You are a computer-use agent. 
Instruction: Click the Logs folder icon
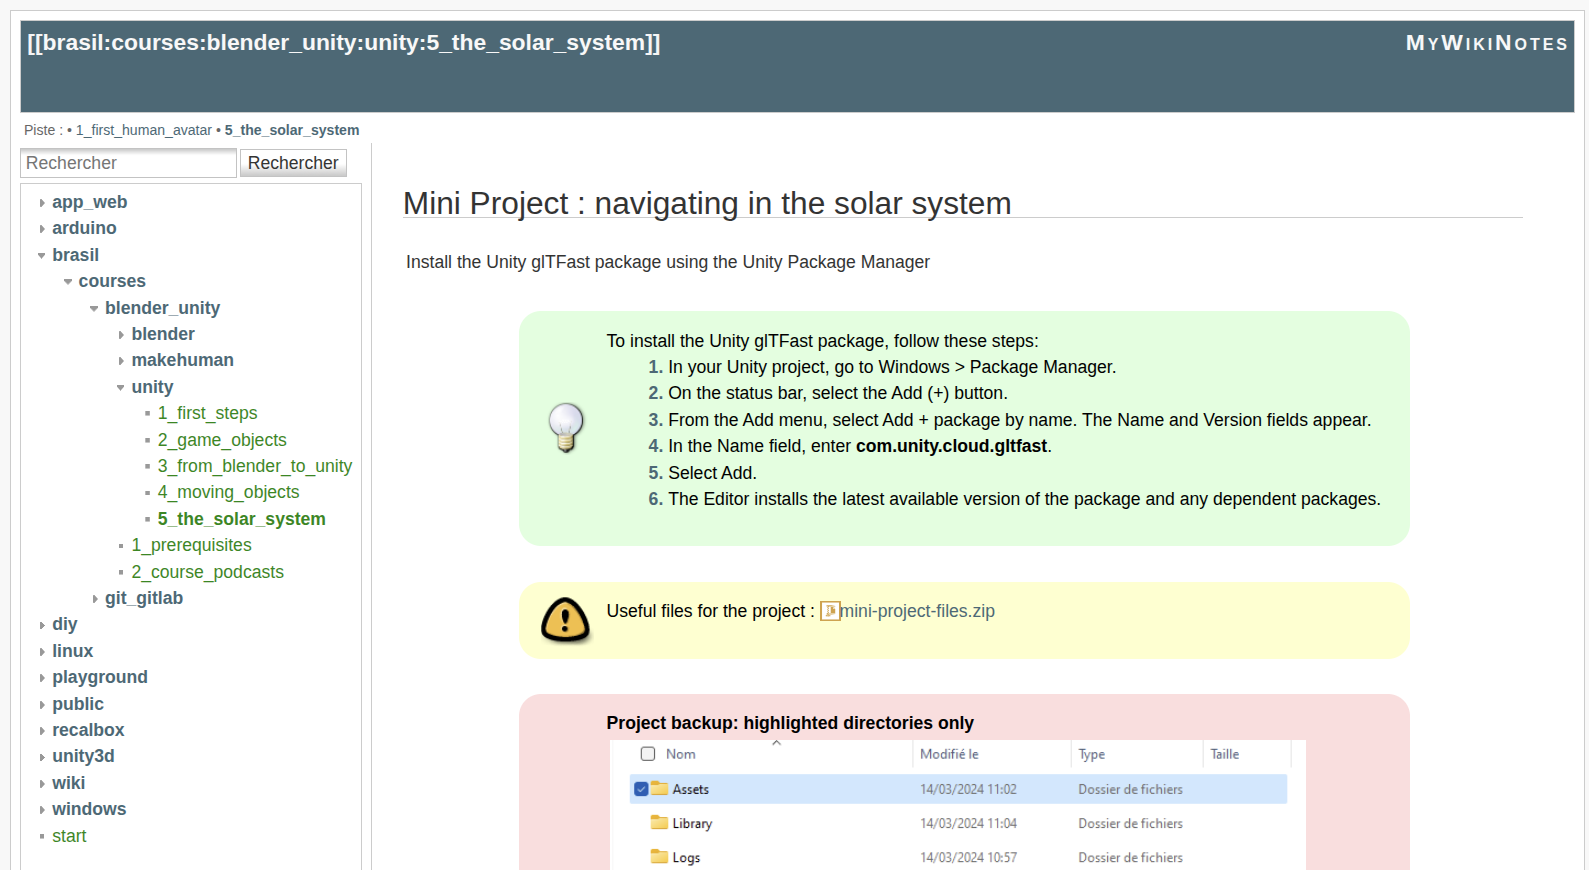point(659,857)
